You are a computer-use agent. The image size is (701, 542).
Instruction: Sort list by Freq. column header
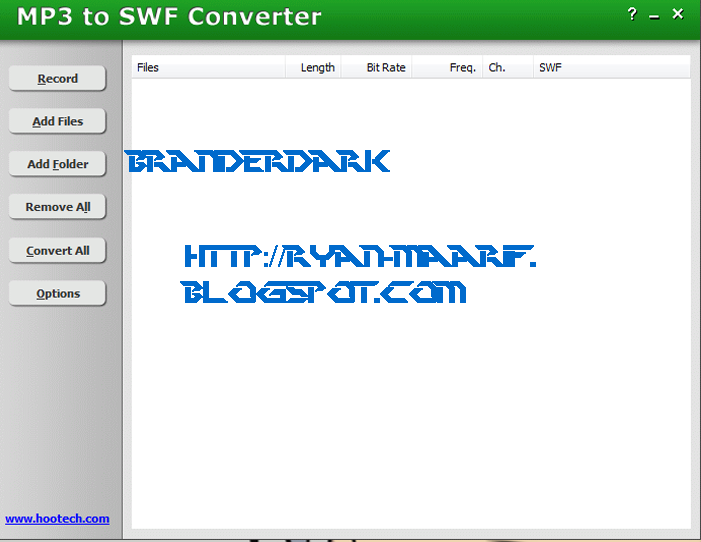pyautogui.click(x=447, y=68)
